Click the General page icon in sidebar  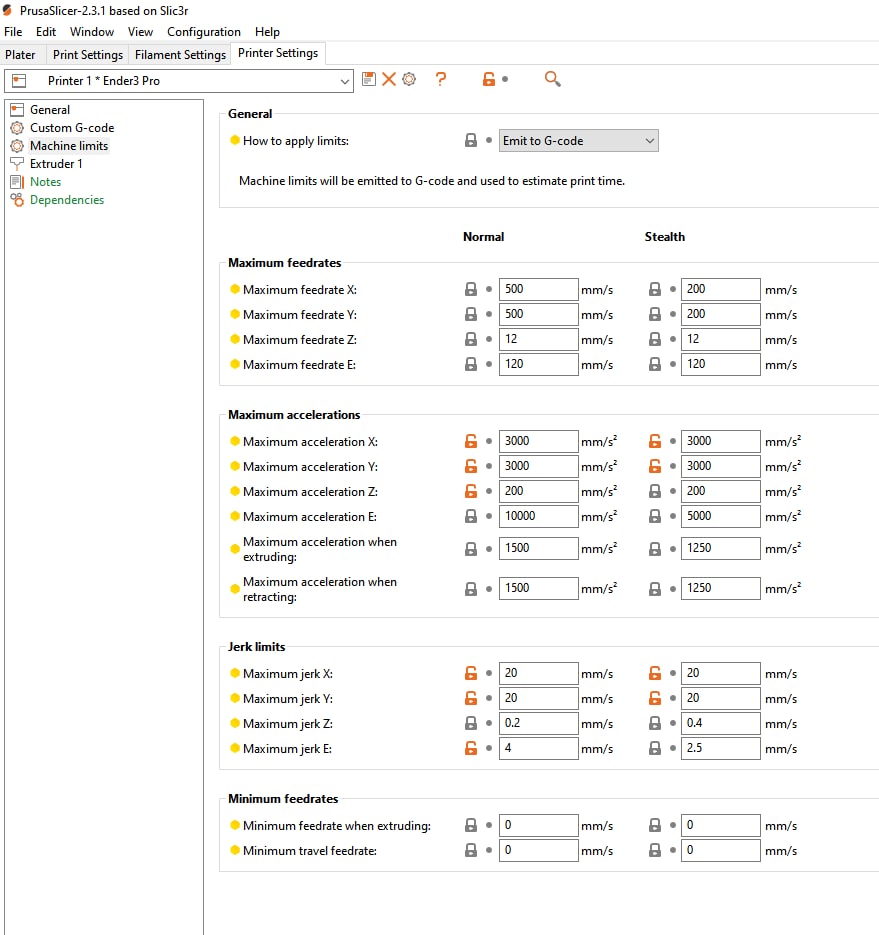tap(17, 110)
